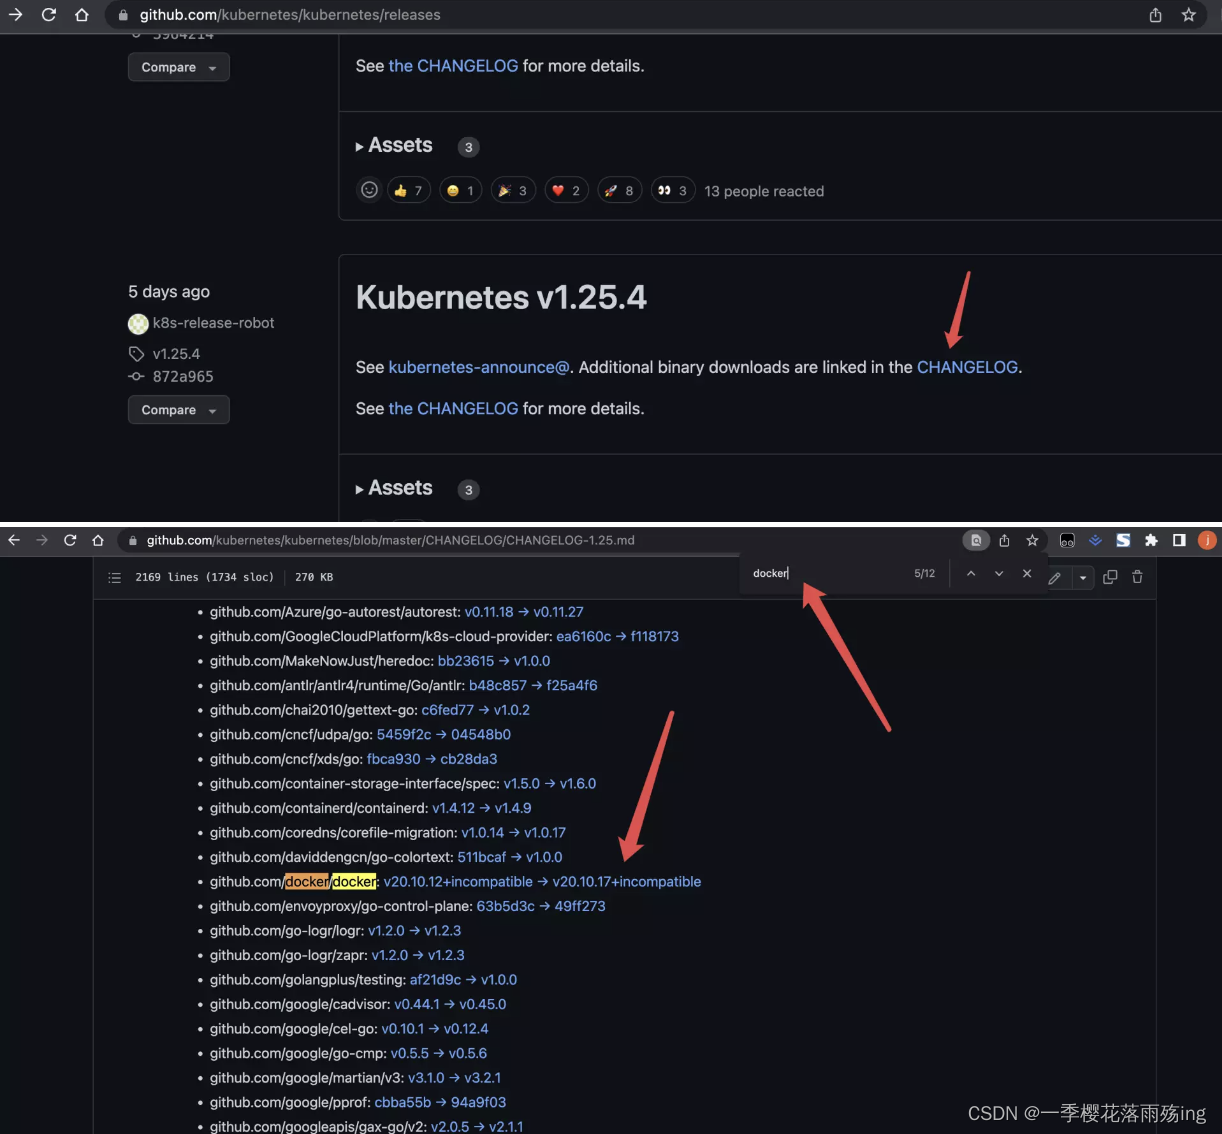Screen dimensions: 1222x1134
Task: Reload the releases page in the upper browser
Action: [49, 15]
